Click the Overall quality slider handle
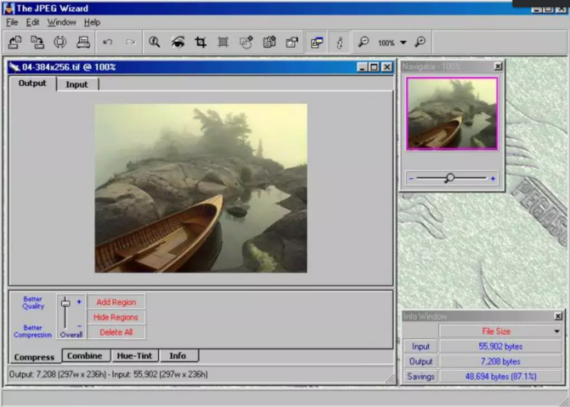Screen dimensions: 570x407 65,303
